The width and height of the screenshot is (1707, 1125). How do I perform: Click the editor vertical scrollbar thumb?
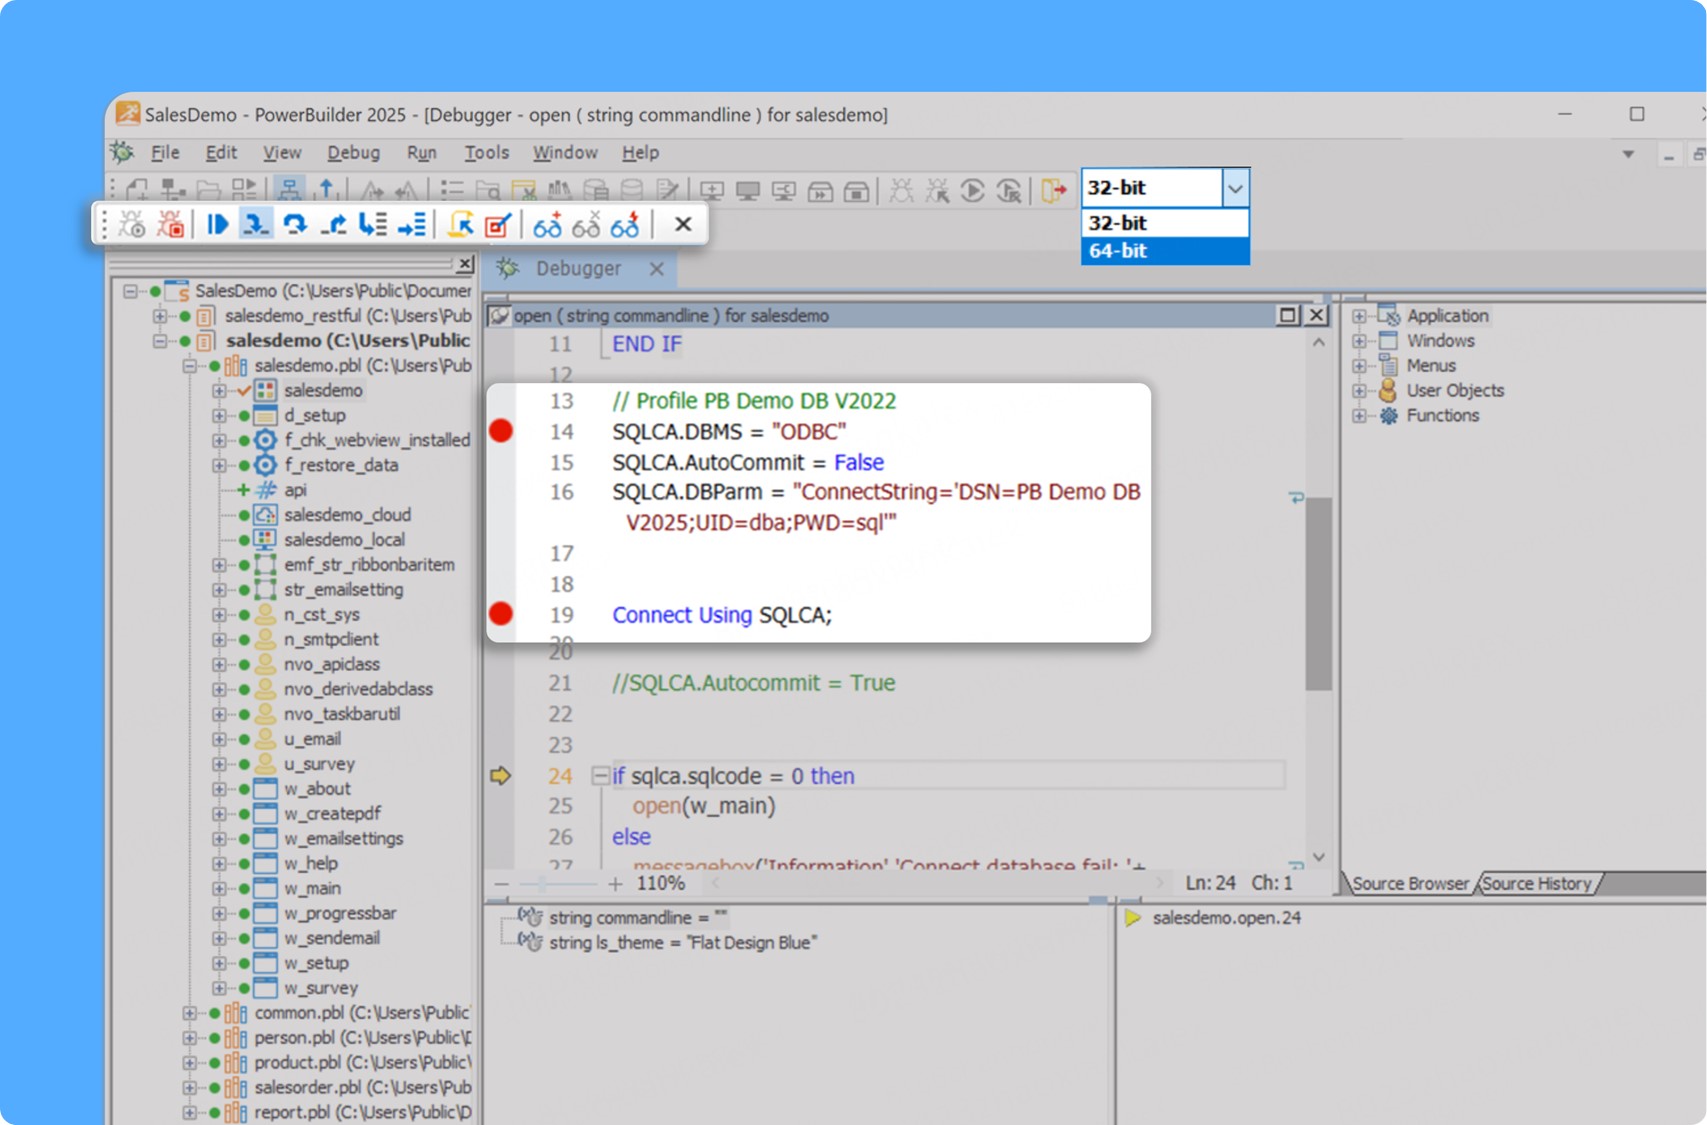[x=1319, y=593]
